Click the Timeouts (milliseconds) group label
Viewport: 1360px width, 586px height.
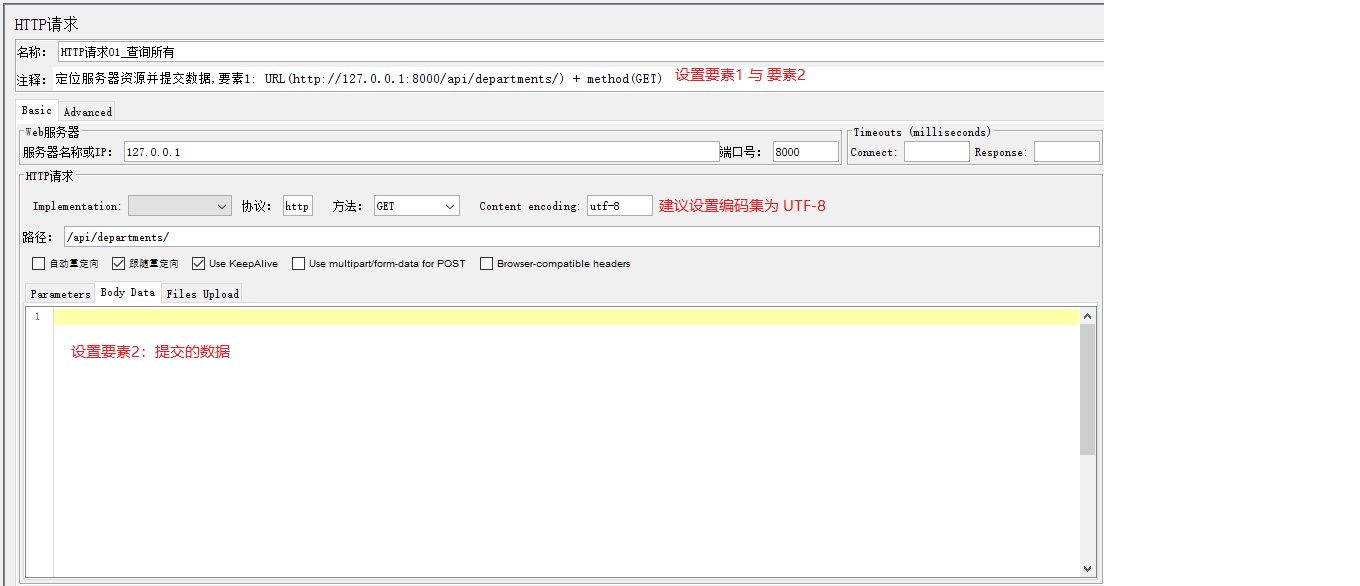tap(922, 132)
